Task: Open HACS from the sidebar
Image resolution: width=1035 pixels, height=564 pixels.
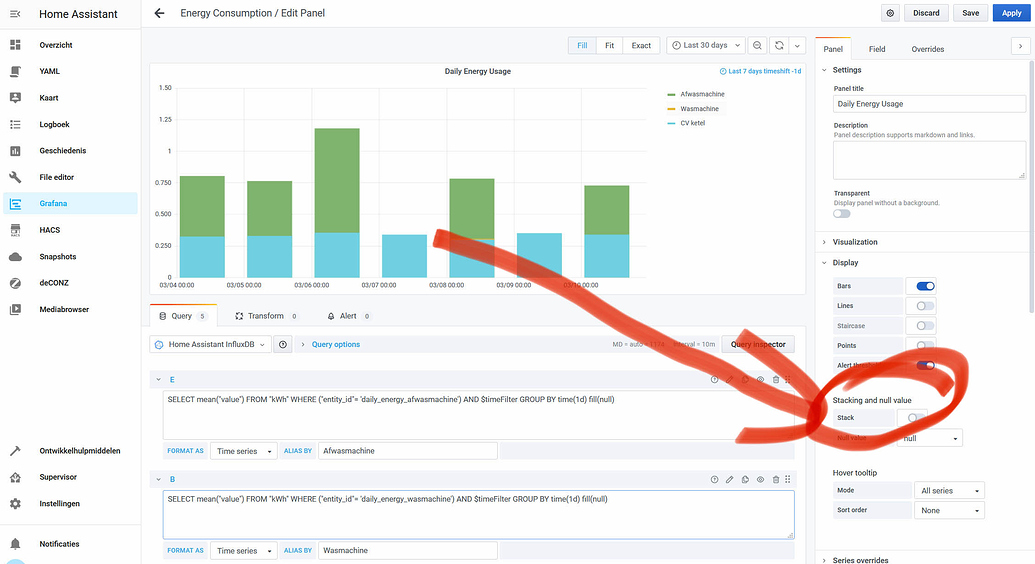Action: tap(50, 230)
